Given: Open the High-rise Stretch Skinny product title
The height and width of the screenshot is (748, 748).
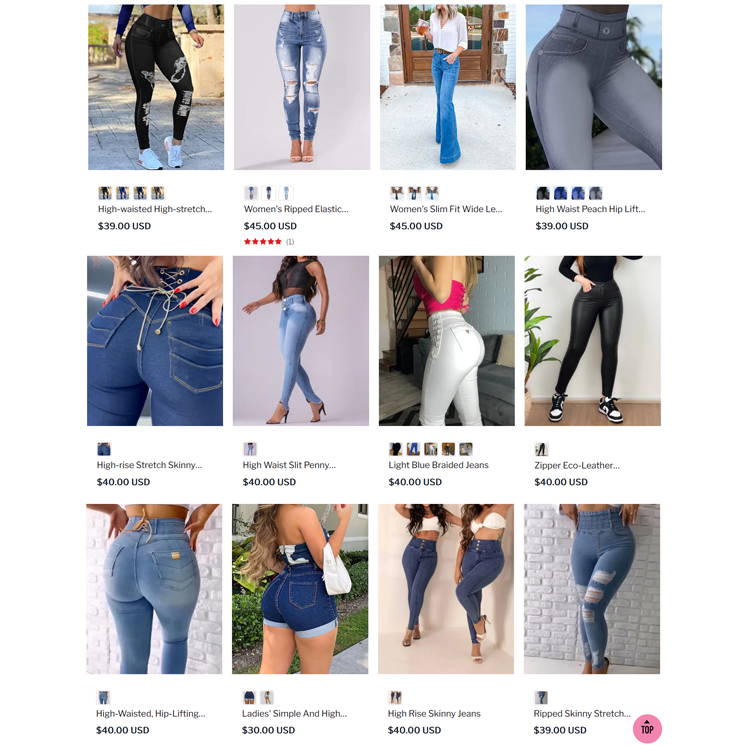Looking at the screenshot, I should point(149,465).
